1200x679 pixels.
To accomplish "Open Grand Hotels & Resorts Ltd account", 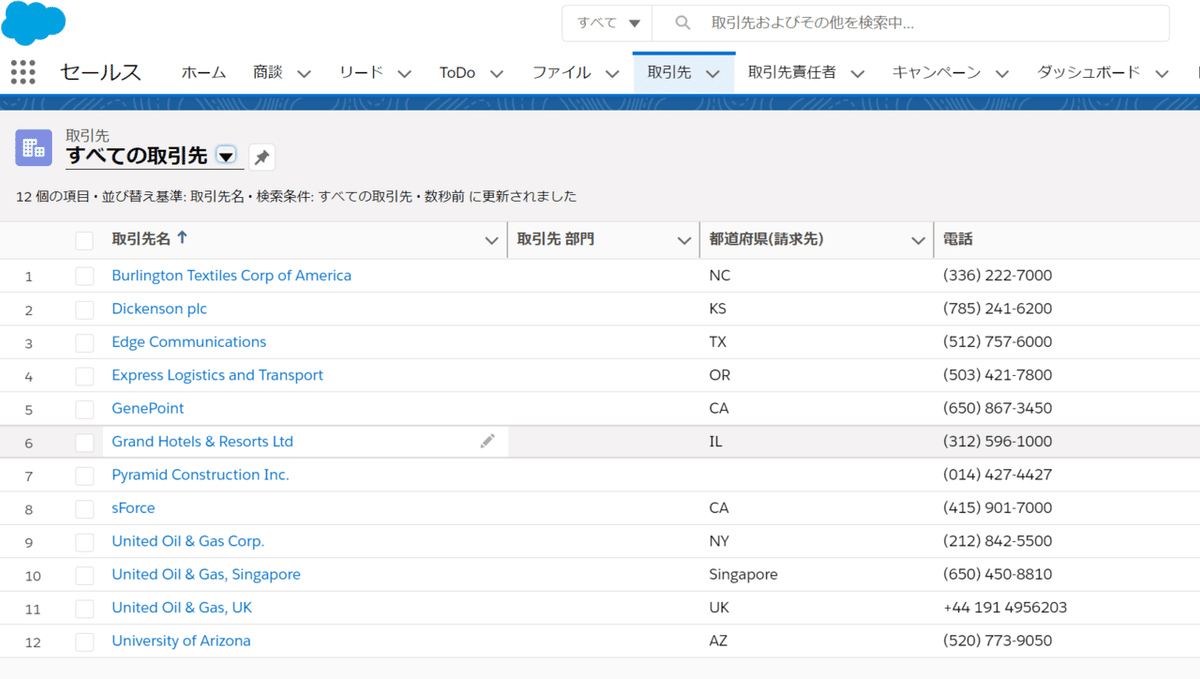I will 203,441.
